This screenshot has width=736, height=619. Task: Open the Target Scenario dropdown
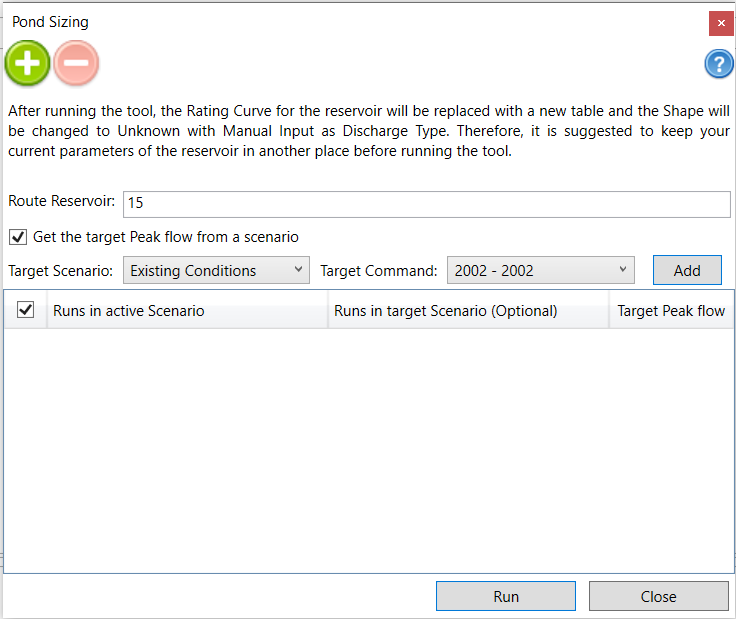click(x=215, y=270)
